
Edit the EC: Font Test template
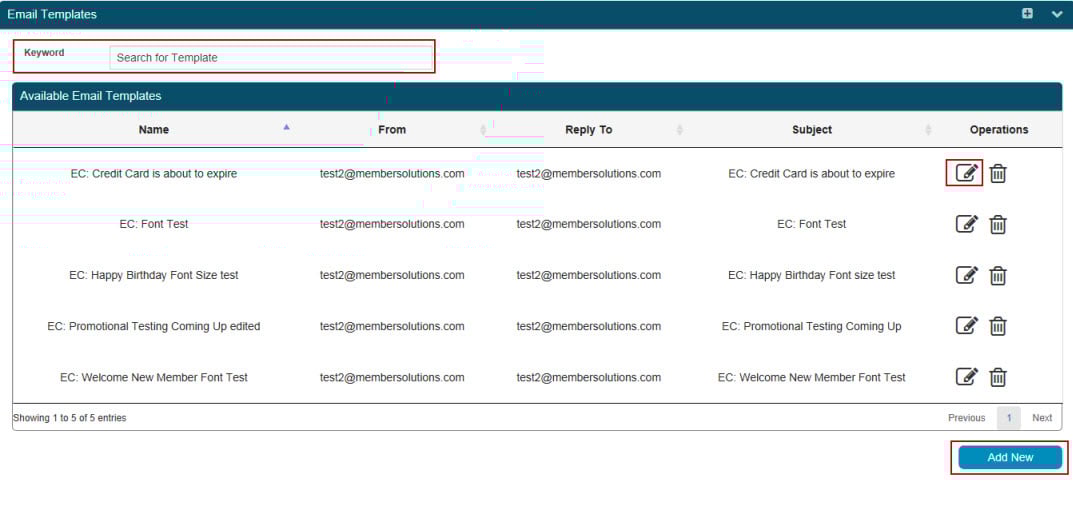pos(965,224)
